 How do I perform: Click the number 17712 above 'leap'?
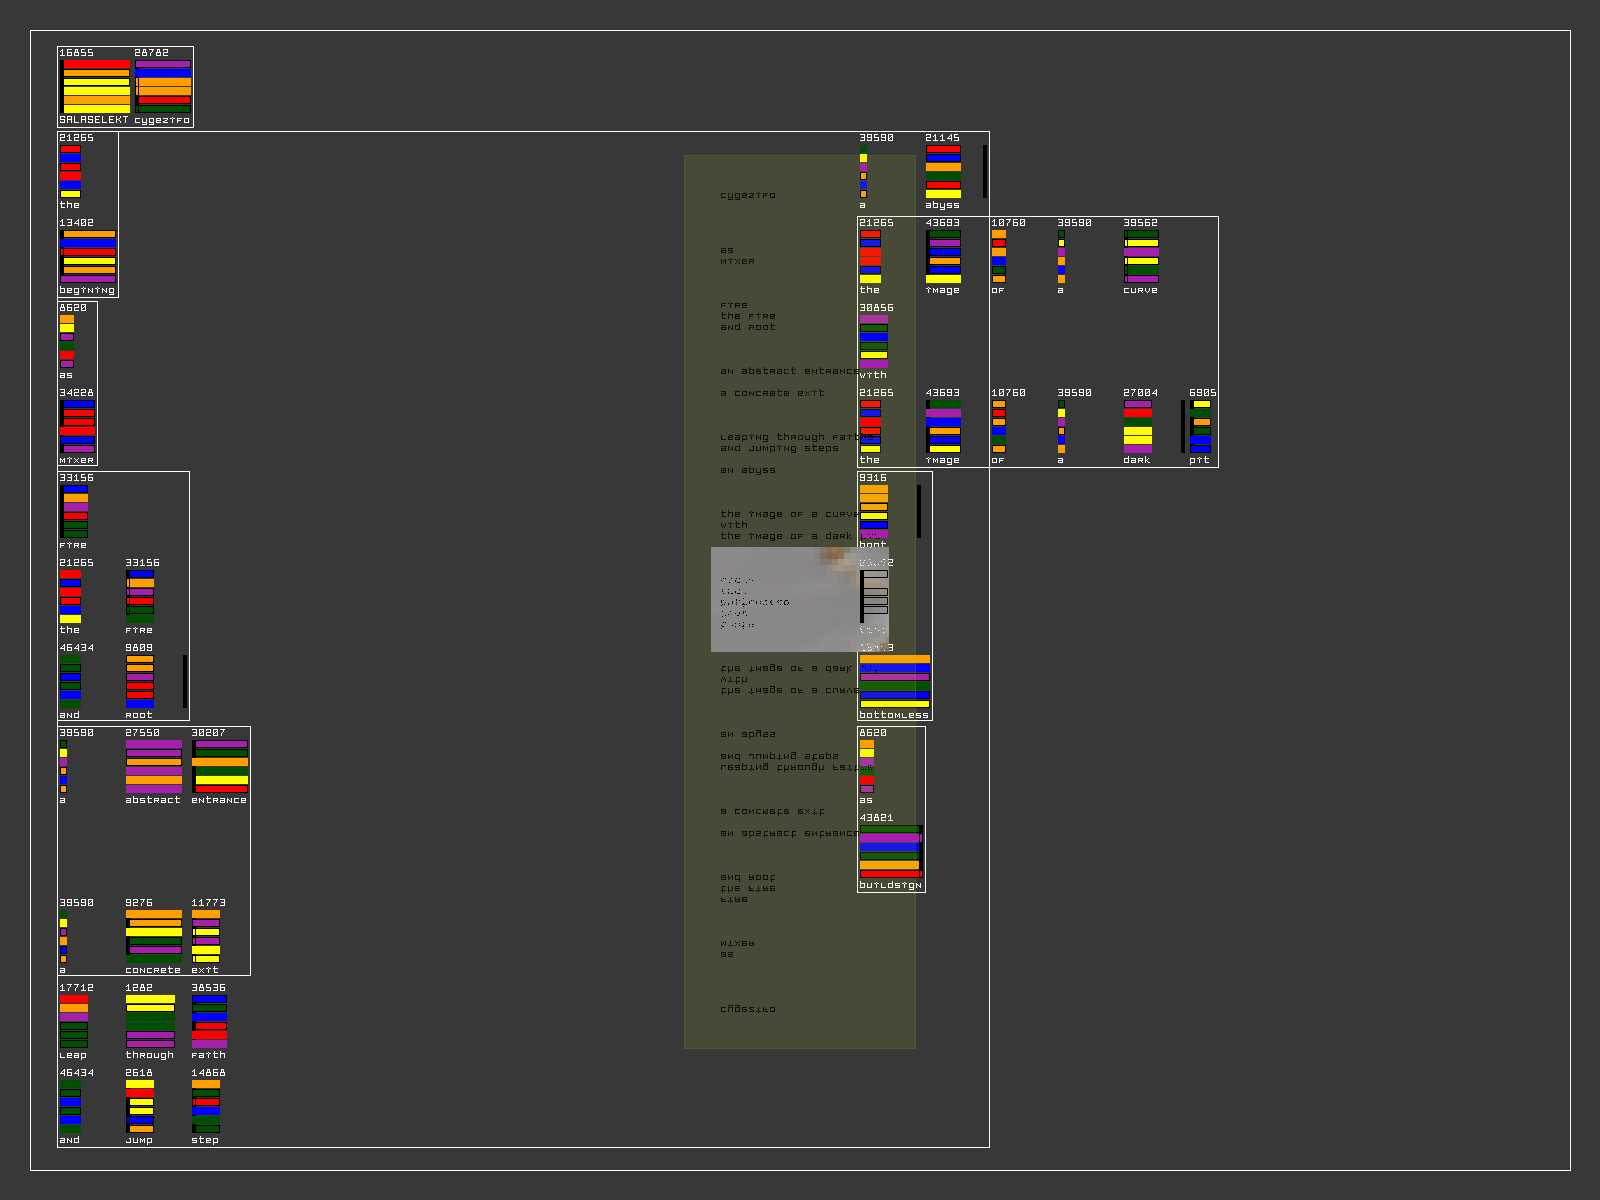tap(76, 988)
